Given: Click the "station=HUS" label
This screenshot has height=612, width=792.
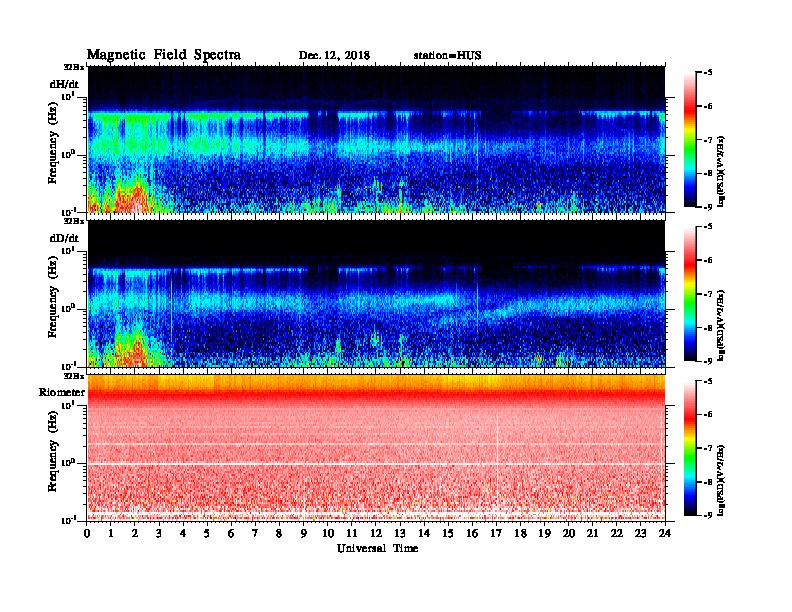Looking at the screenshot, I should 448,56.
